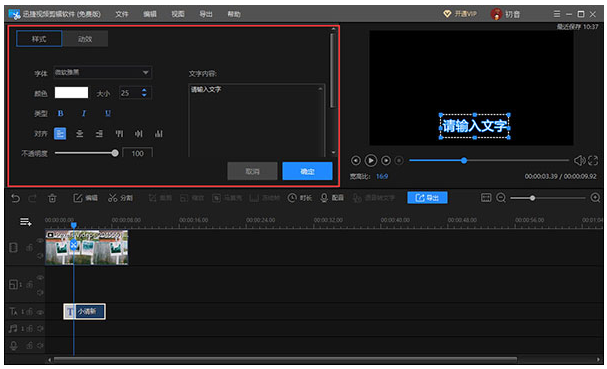Toggle lock on the music track
This screenshot has width=607, height=369.
(x=29, y=329)
